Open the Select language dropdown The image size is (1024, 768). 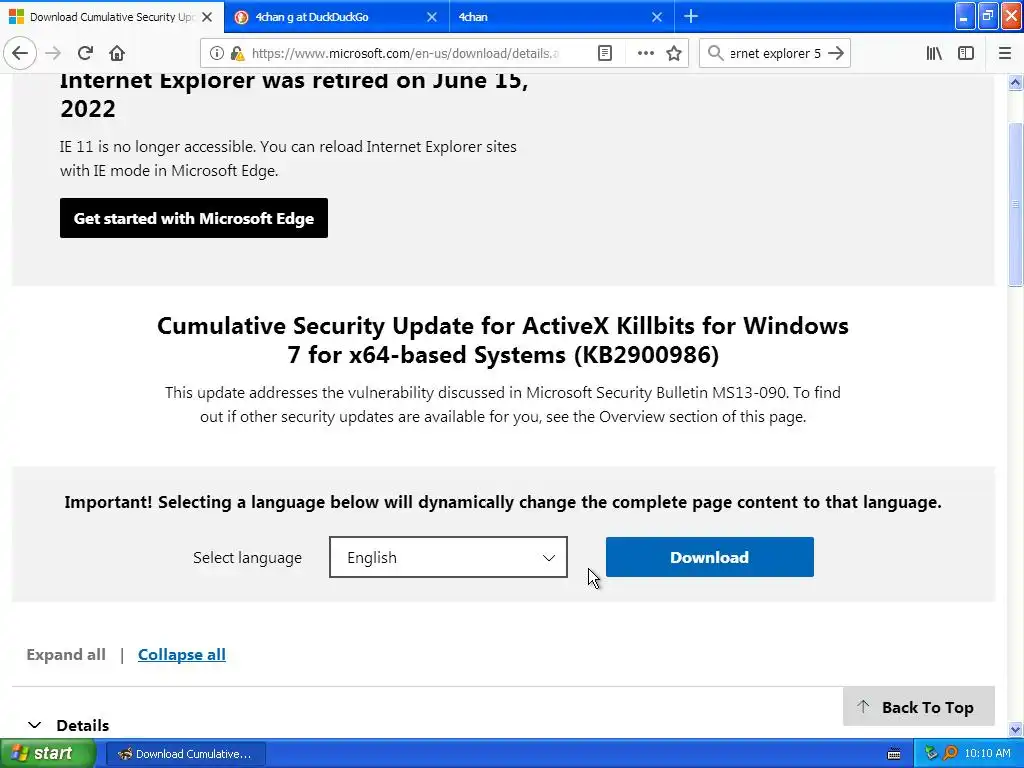tap(448, 557)
